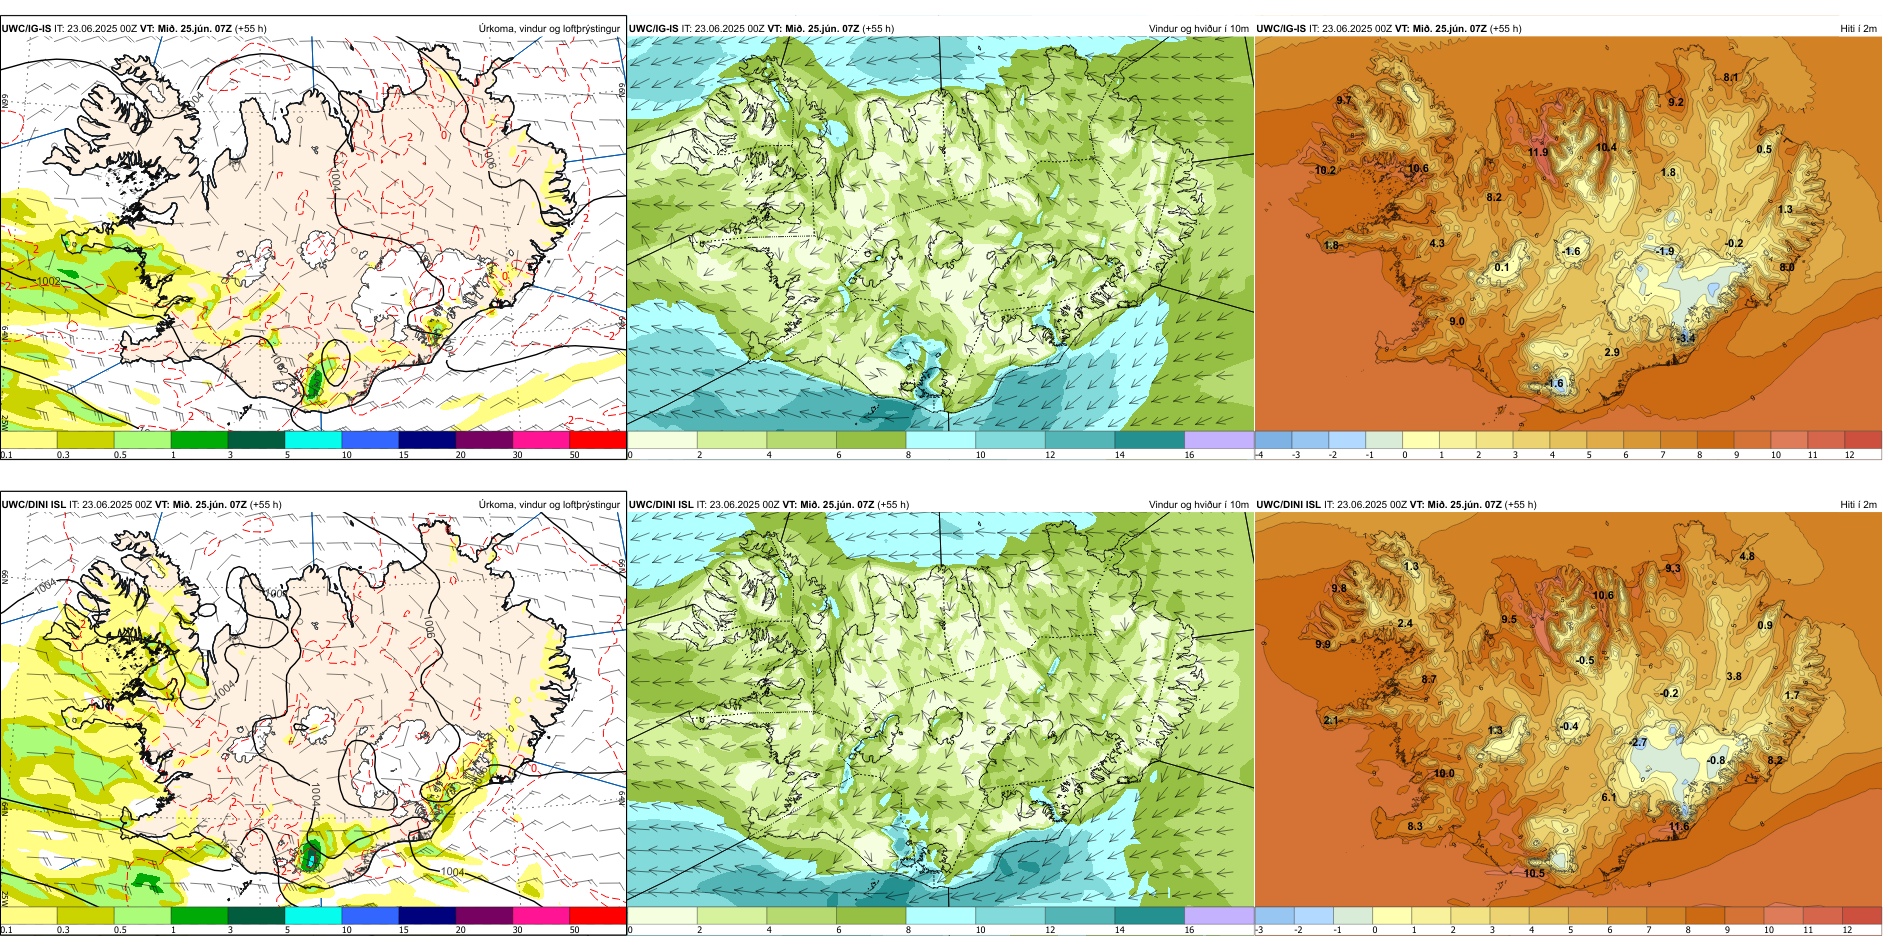Click the red 50 mm swatch in IG-IS precipitation legend
1900x950 pixels.
point(598,440)
